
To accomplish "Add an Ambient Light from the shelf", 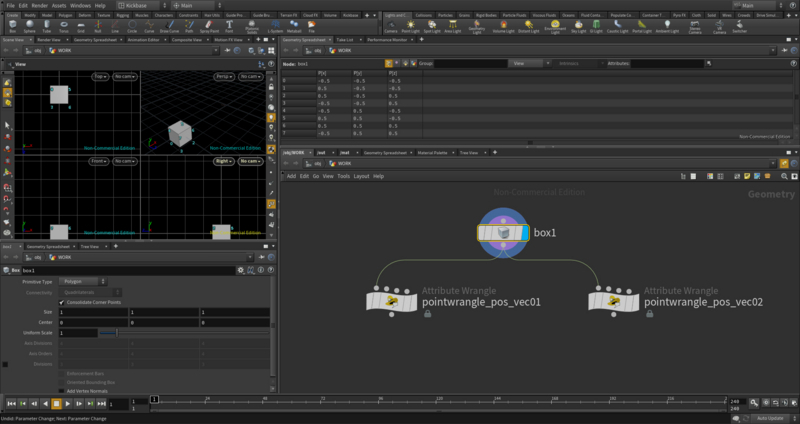I will [667, 26].
